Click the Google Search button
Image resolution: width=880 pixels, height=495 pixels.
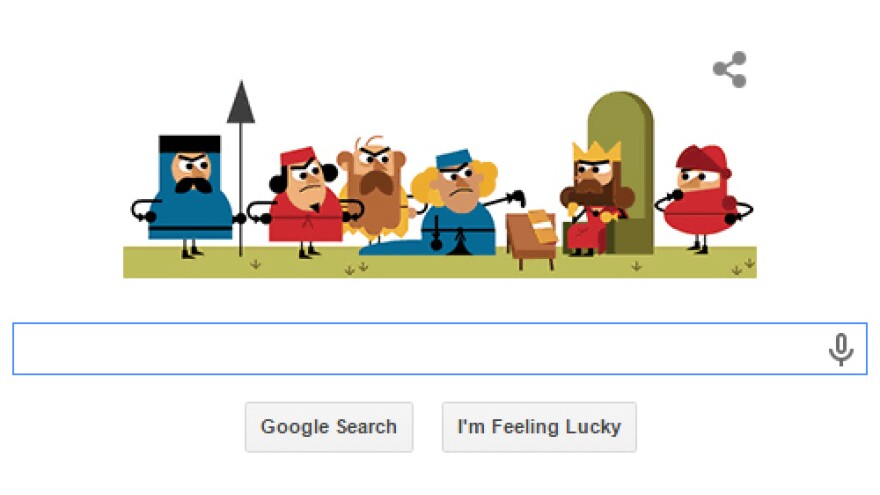[329, 427]
